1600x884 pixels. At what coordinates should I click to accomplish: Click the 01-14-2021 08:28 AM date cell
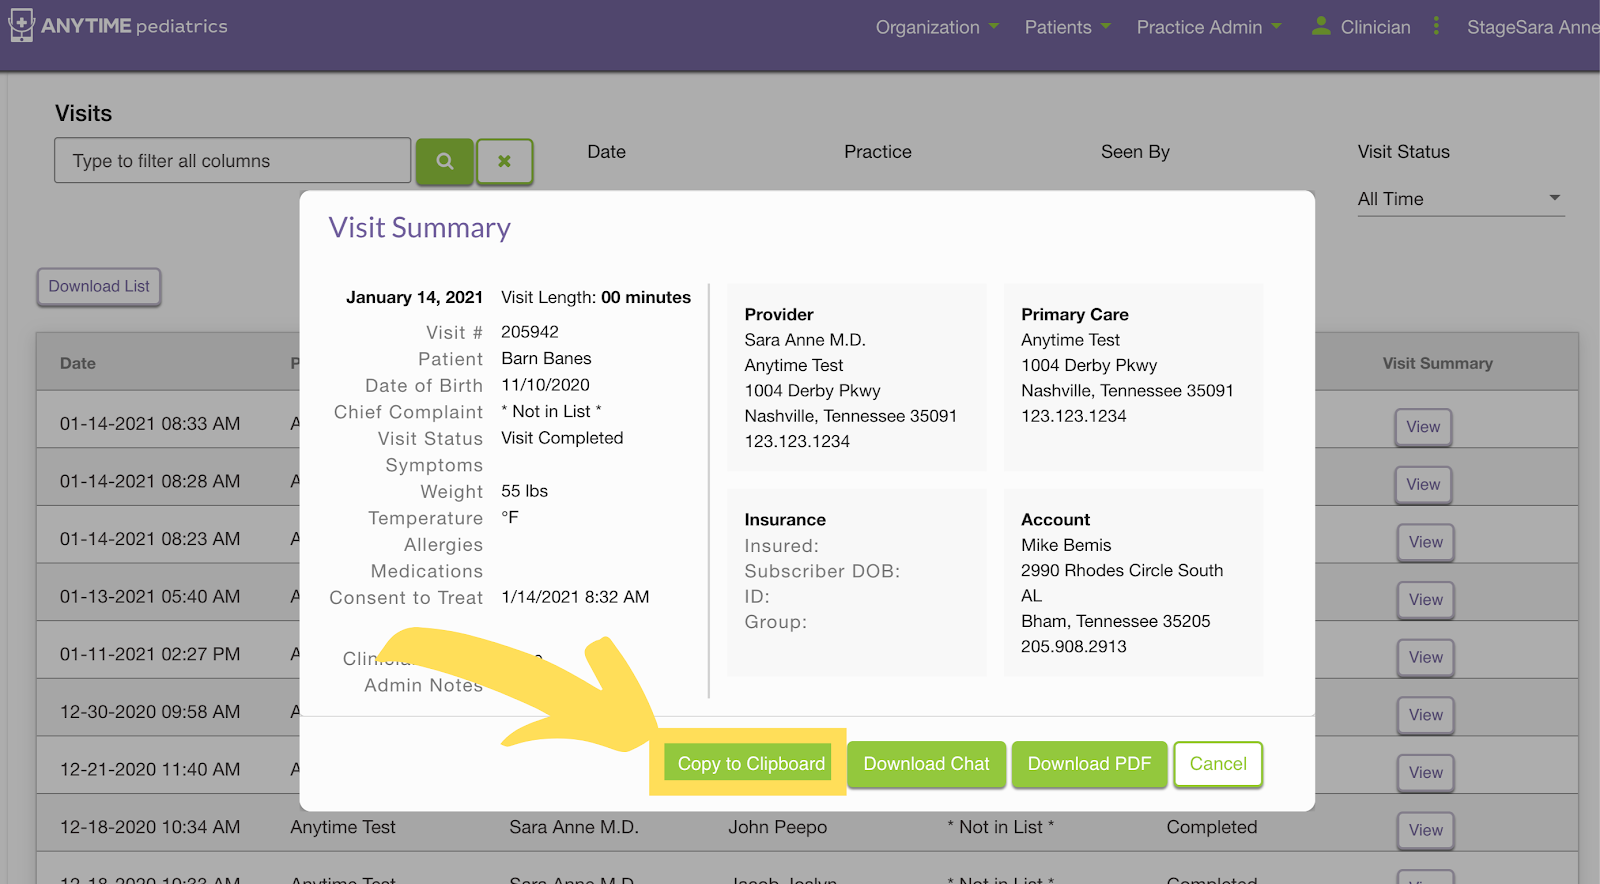(x=150, y=482)
